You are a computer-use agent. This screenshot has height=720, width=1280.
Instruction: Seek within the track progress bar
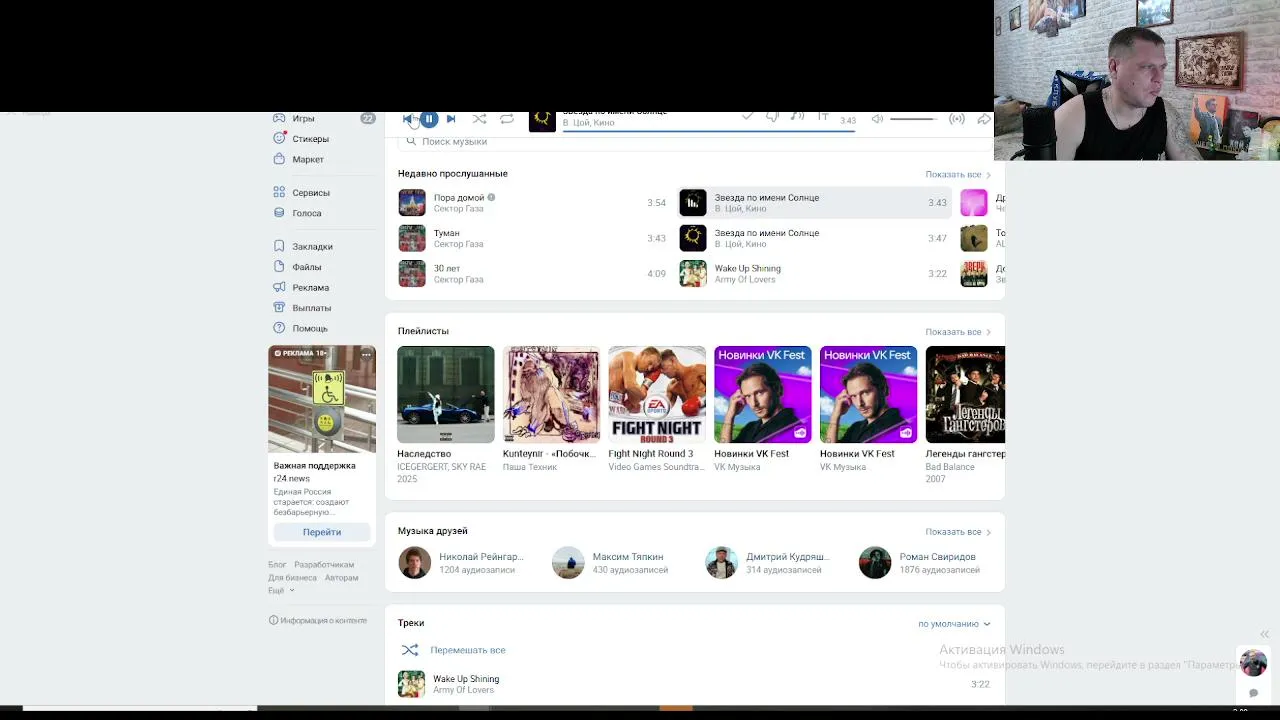point(709,130)
